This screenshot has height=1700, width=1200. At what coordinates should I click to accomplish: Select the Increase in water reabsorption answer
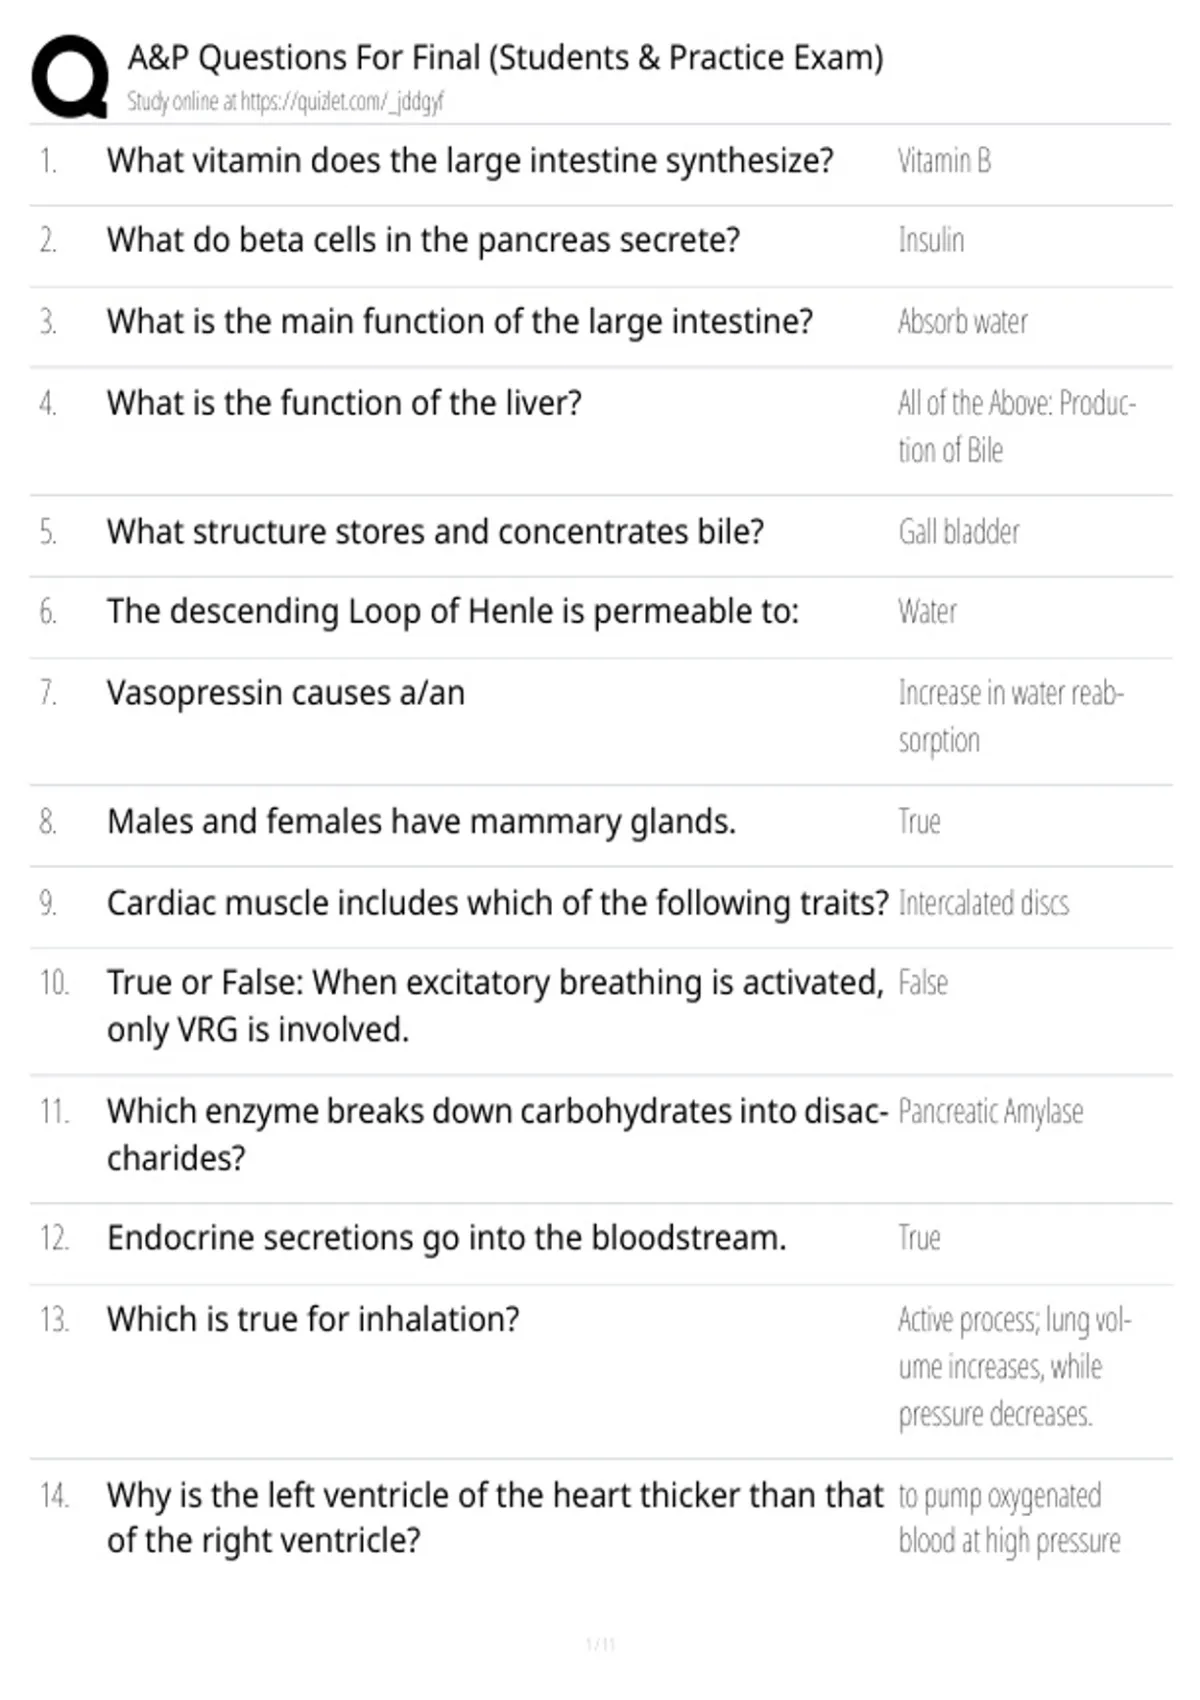1011,717
